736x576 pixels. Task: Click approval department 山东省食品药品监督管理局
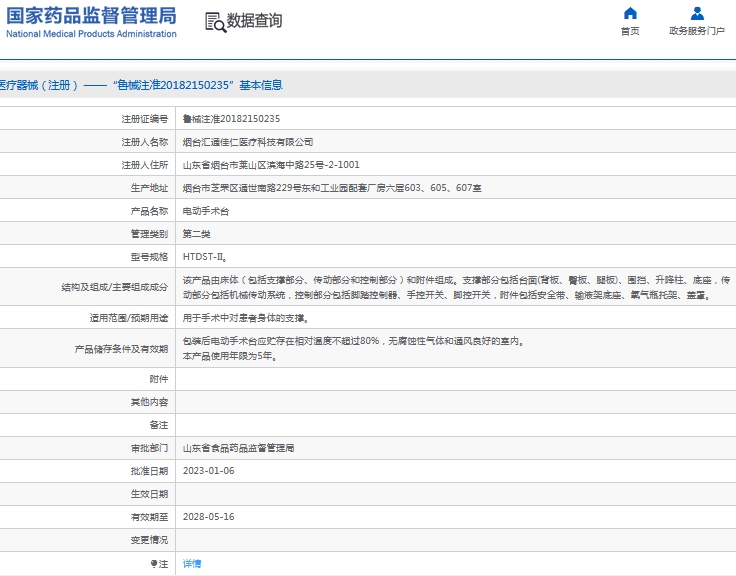[238, 448]
